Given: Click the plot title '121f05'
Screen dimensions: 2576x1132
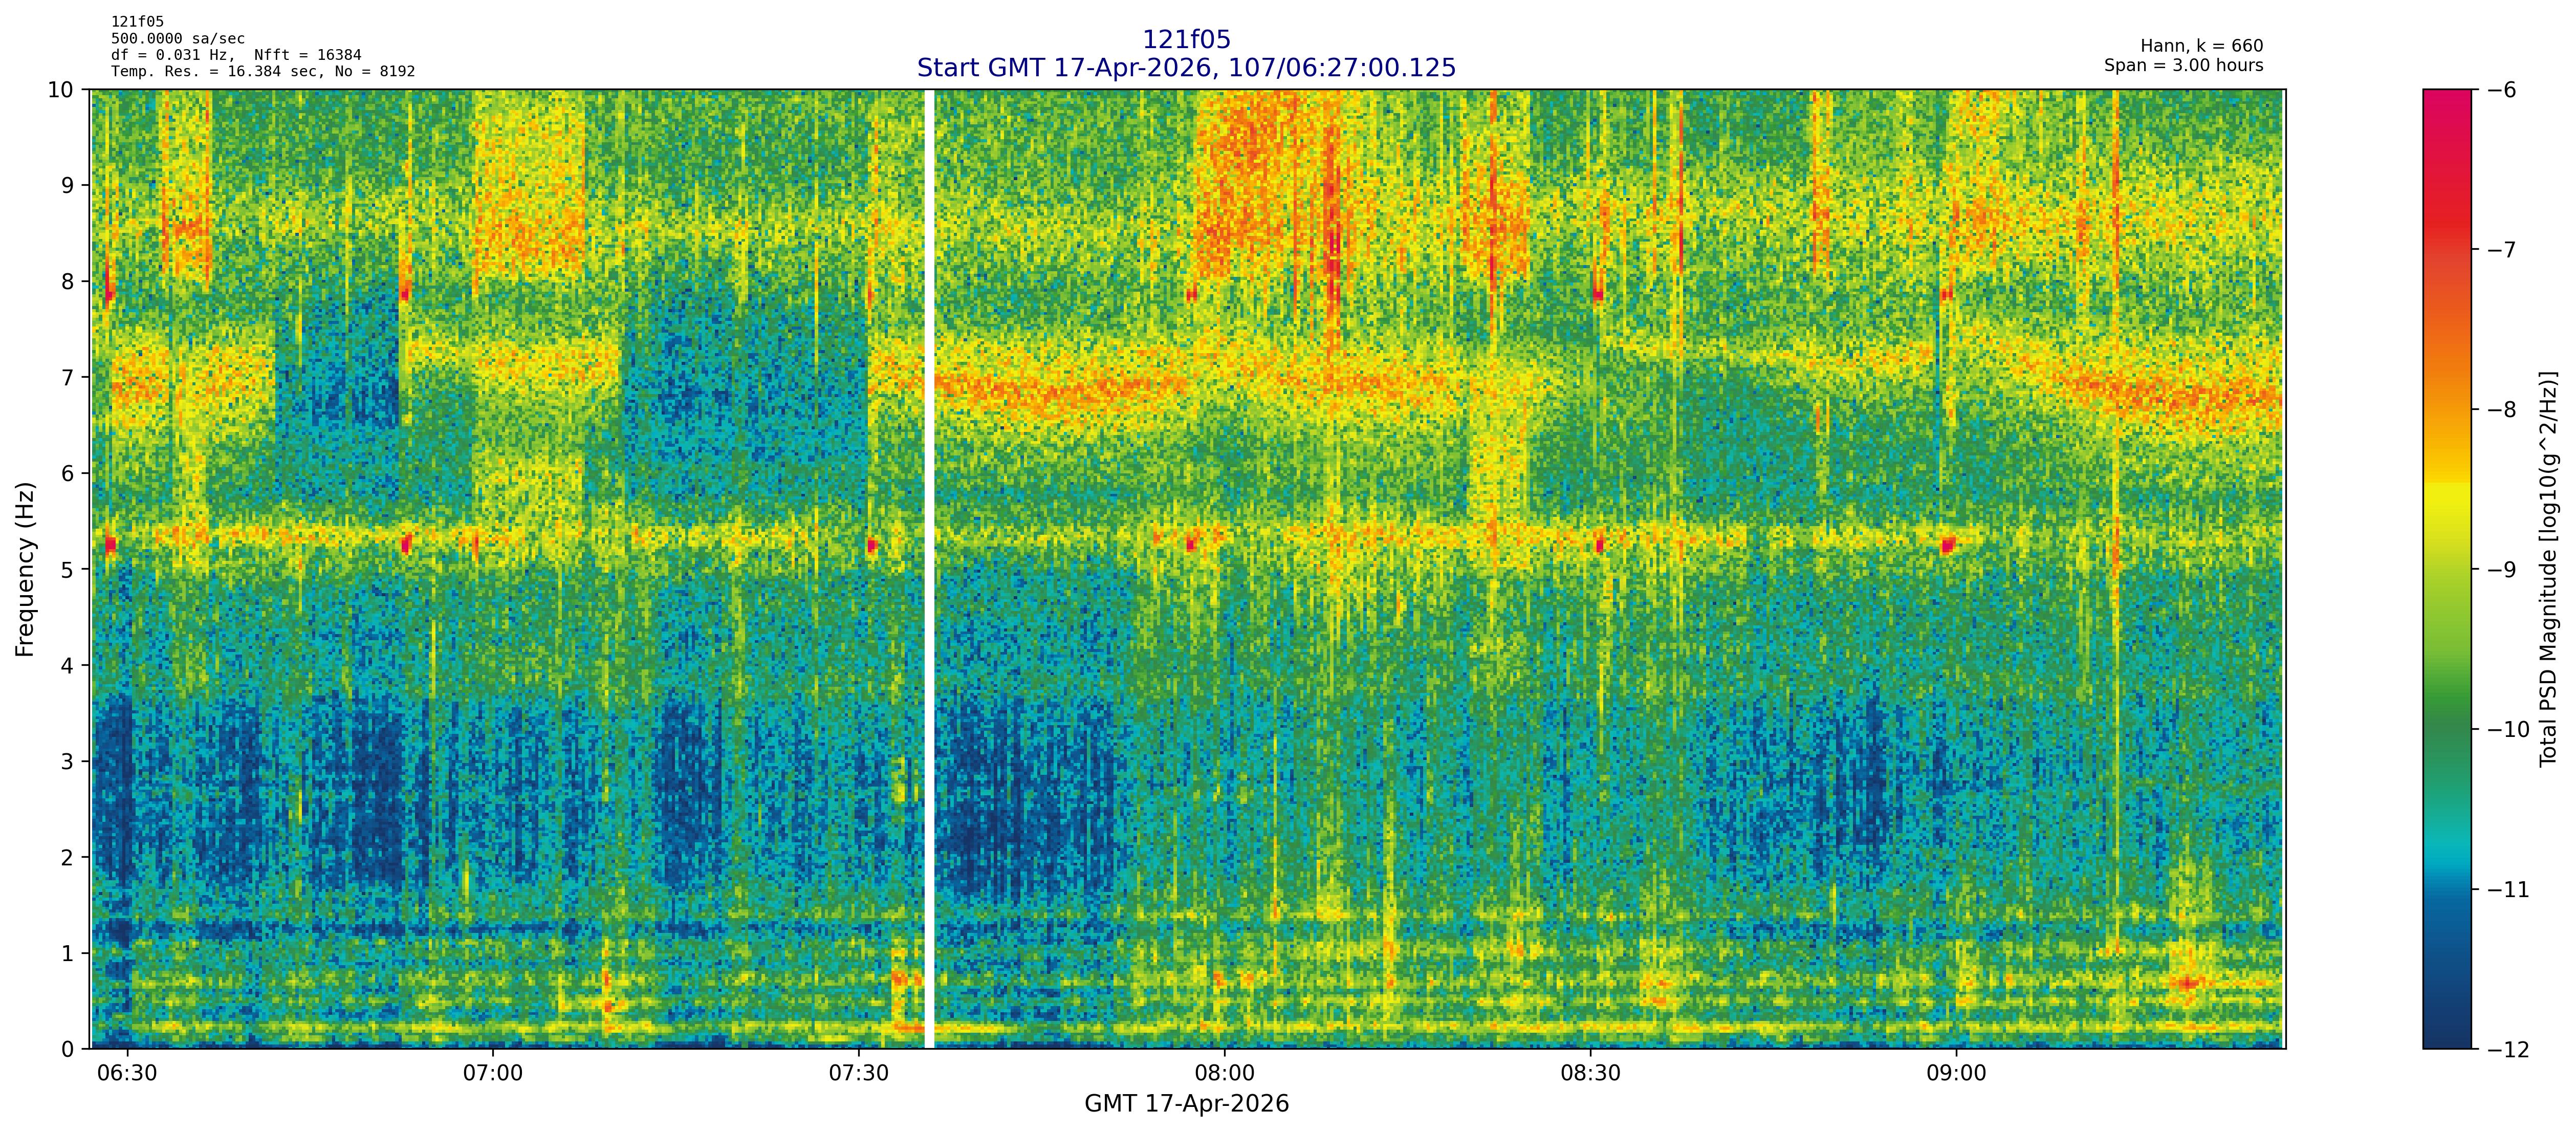Looking at the screenshot, I should [x=1186, y=40].
